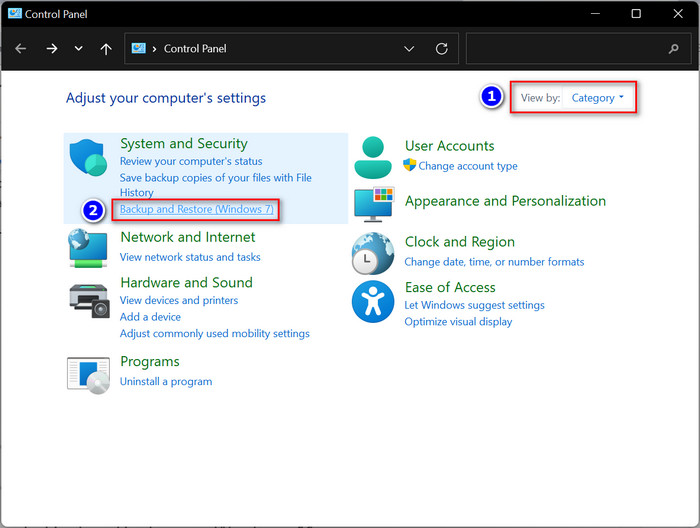Image resolution: width=700 pixels, height=528 pixels.
Task: Open the View by Category dropdown
Action: (597, 98)
